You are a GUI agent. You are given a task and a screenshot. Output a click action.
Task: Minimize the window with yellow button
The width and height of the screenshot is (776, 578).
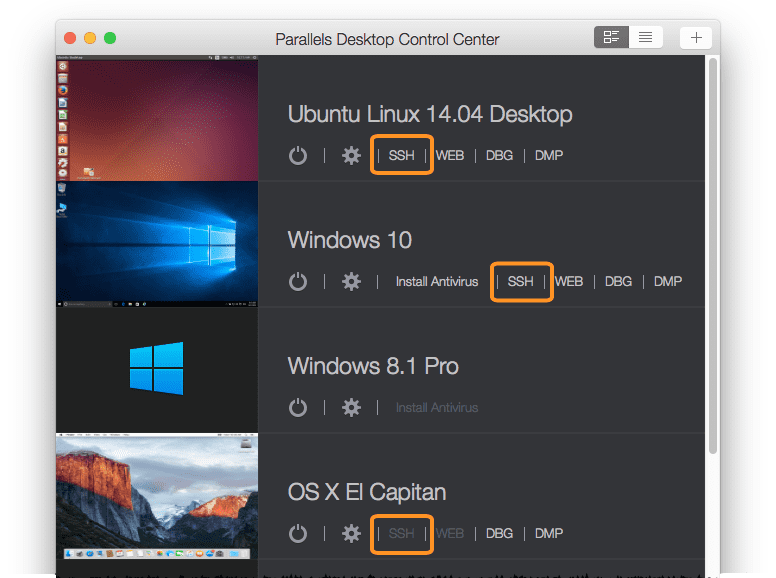tap(90, 38)
